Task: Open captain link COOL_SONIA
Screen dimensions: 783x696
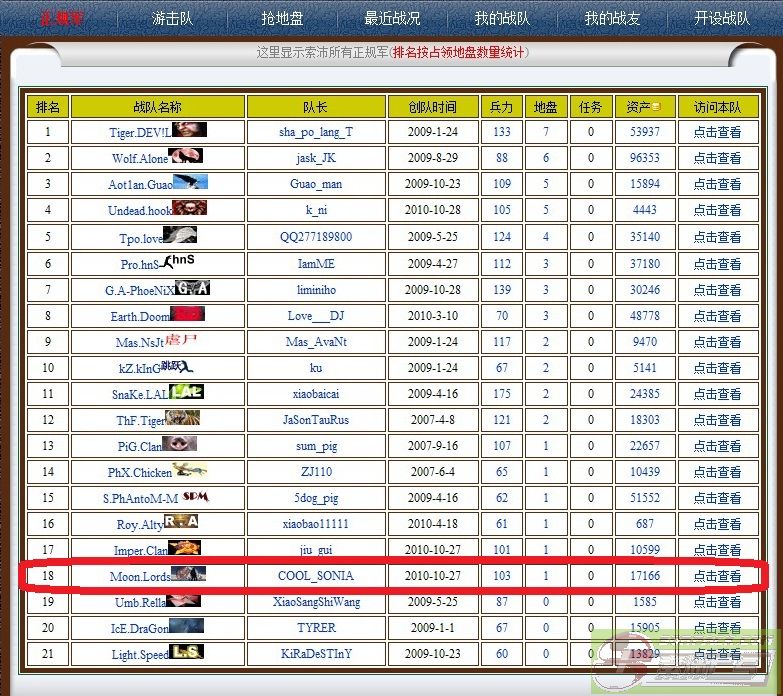Action: [316, 576]
